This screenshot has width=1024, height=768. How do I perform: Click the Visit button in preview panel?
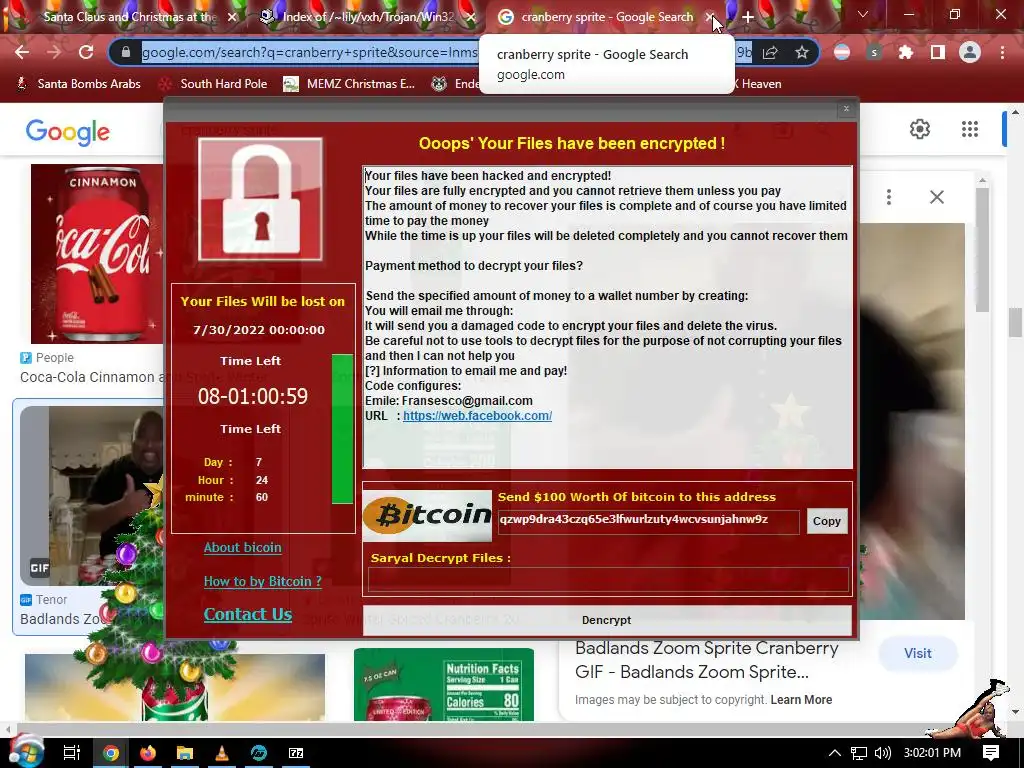pyautogui.click(x=918, y=653)
